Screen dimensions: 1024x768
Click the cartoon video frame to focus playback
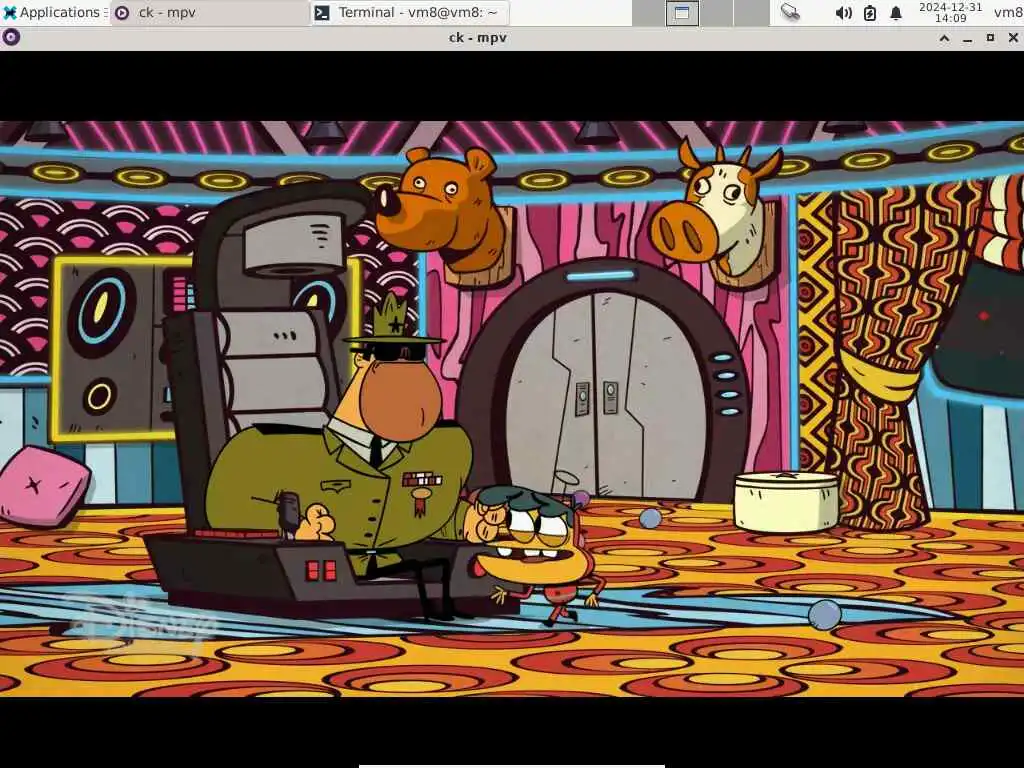click(x=512, y=409)
